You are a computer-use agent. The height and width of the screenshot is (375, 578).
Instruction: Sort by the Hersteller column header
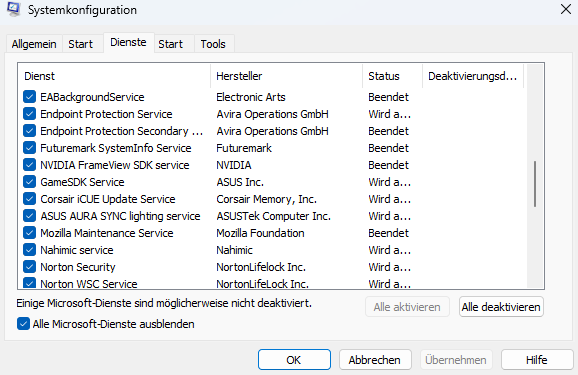click(x=286, y=76)
